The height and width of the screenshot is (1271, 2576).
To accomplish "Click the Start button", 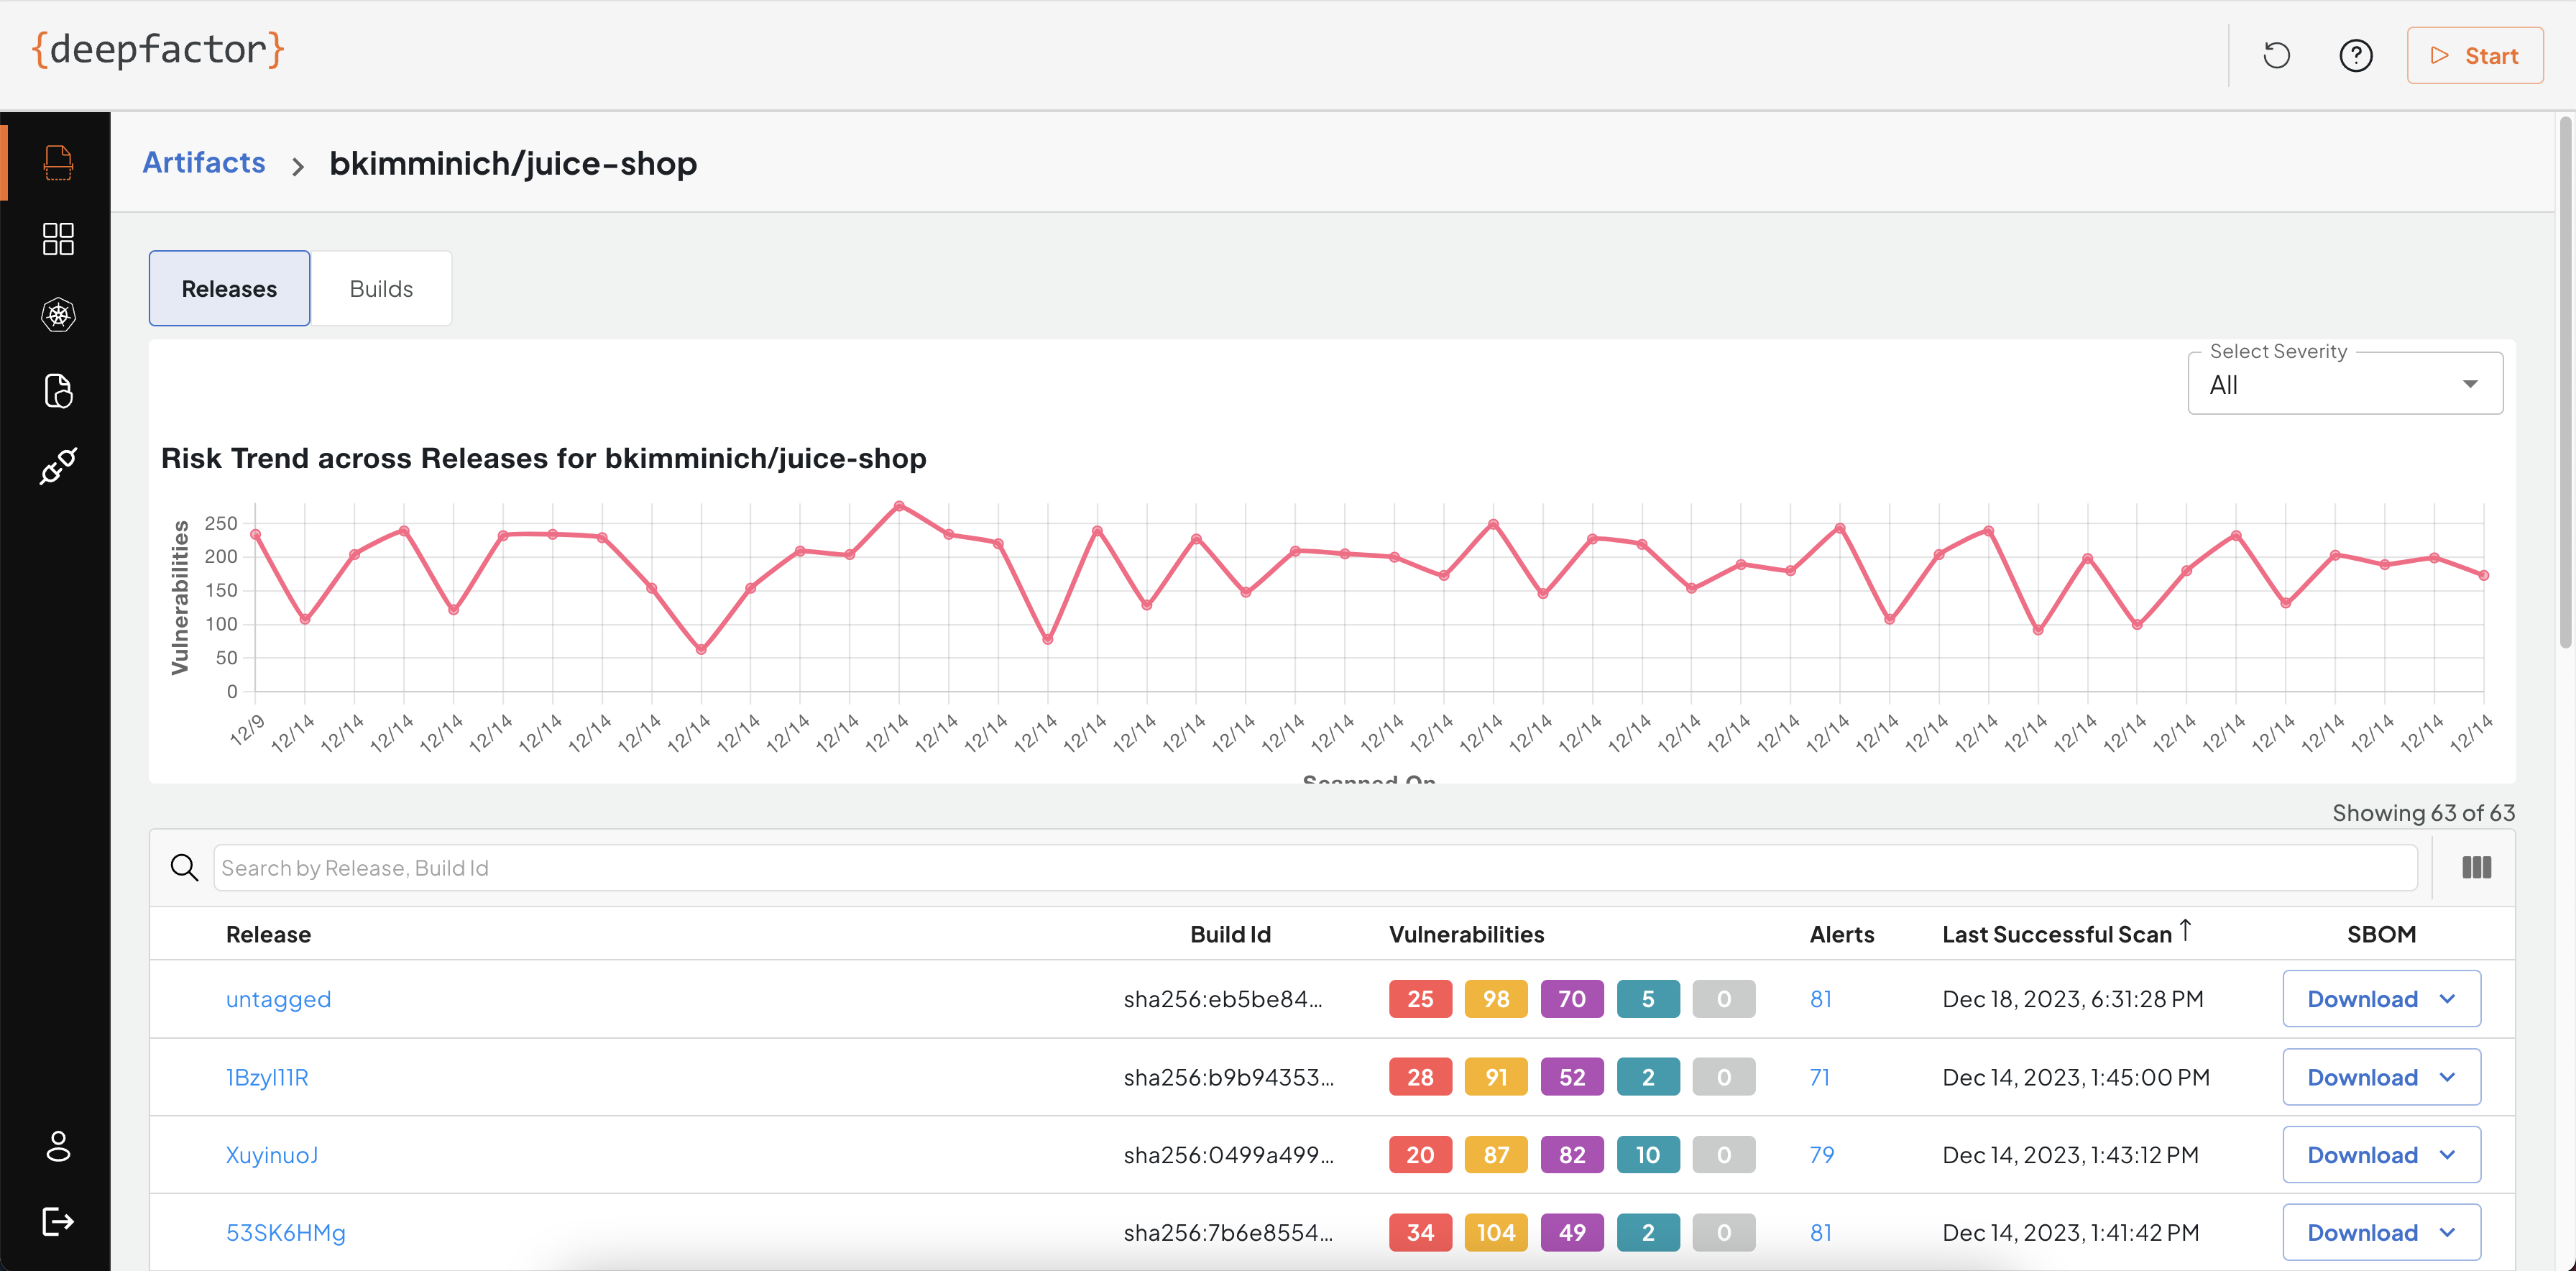I will 2474,56.
